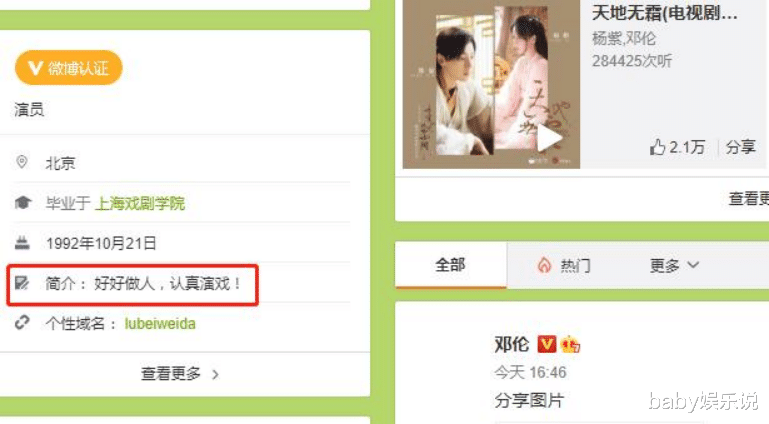The height and width of the screenshot is (424, 769).
Task: Open 查看更多 in the music panel
Action: 748,199
